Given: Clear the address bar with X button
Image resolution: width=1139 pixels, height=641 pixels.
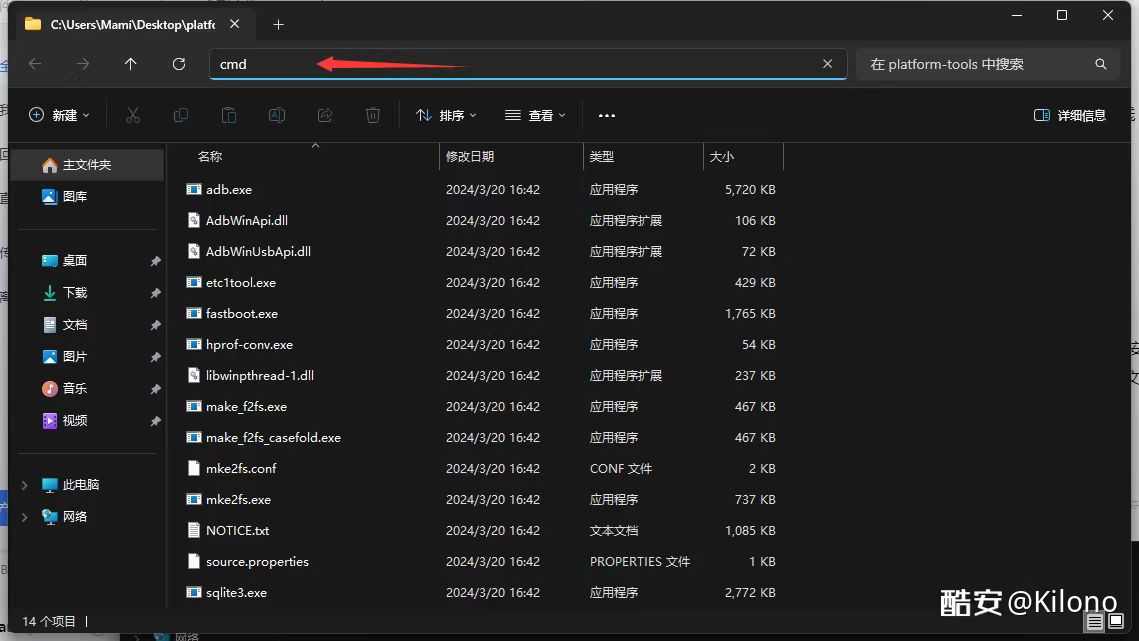Looking at the screenshot, I should 827,64.
